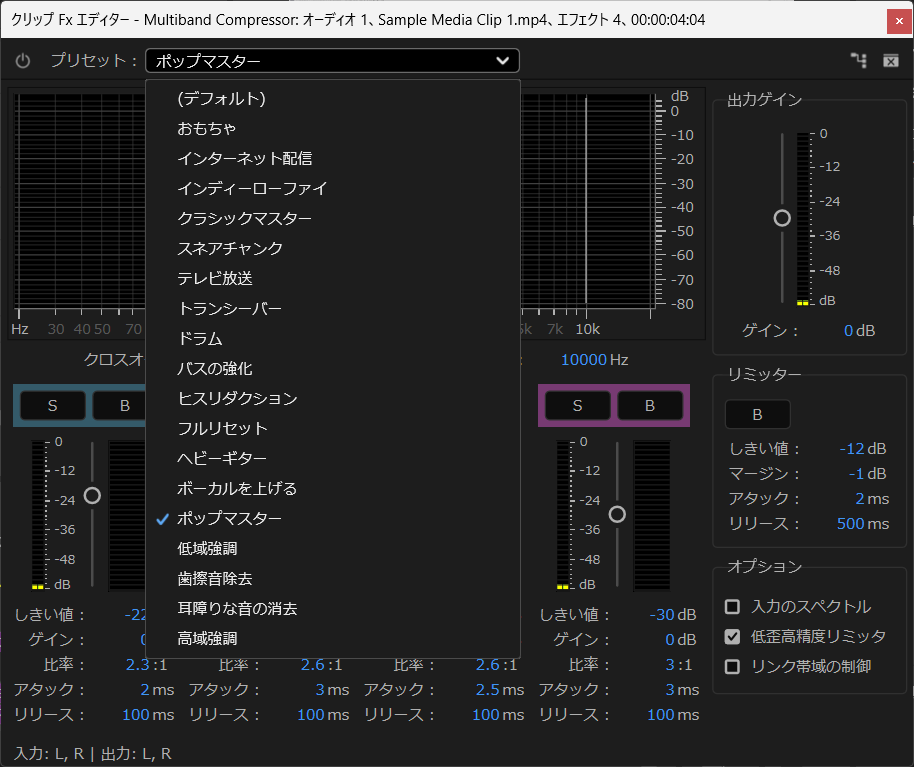The width and height of the screenshot is (914, 767).
Task: Pick the ボーカルを上げる preset
Action: [237, 489]
